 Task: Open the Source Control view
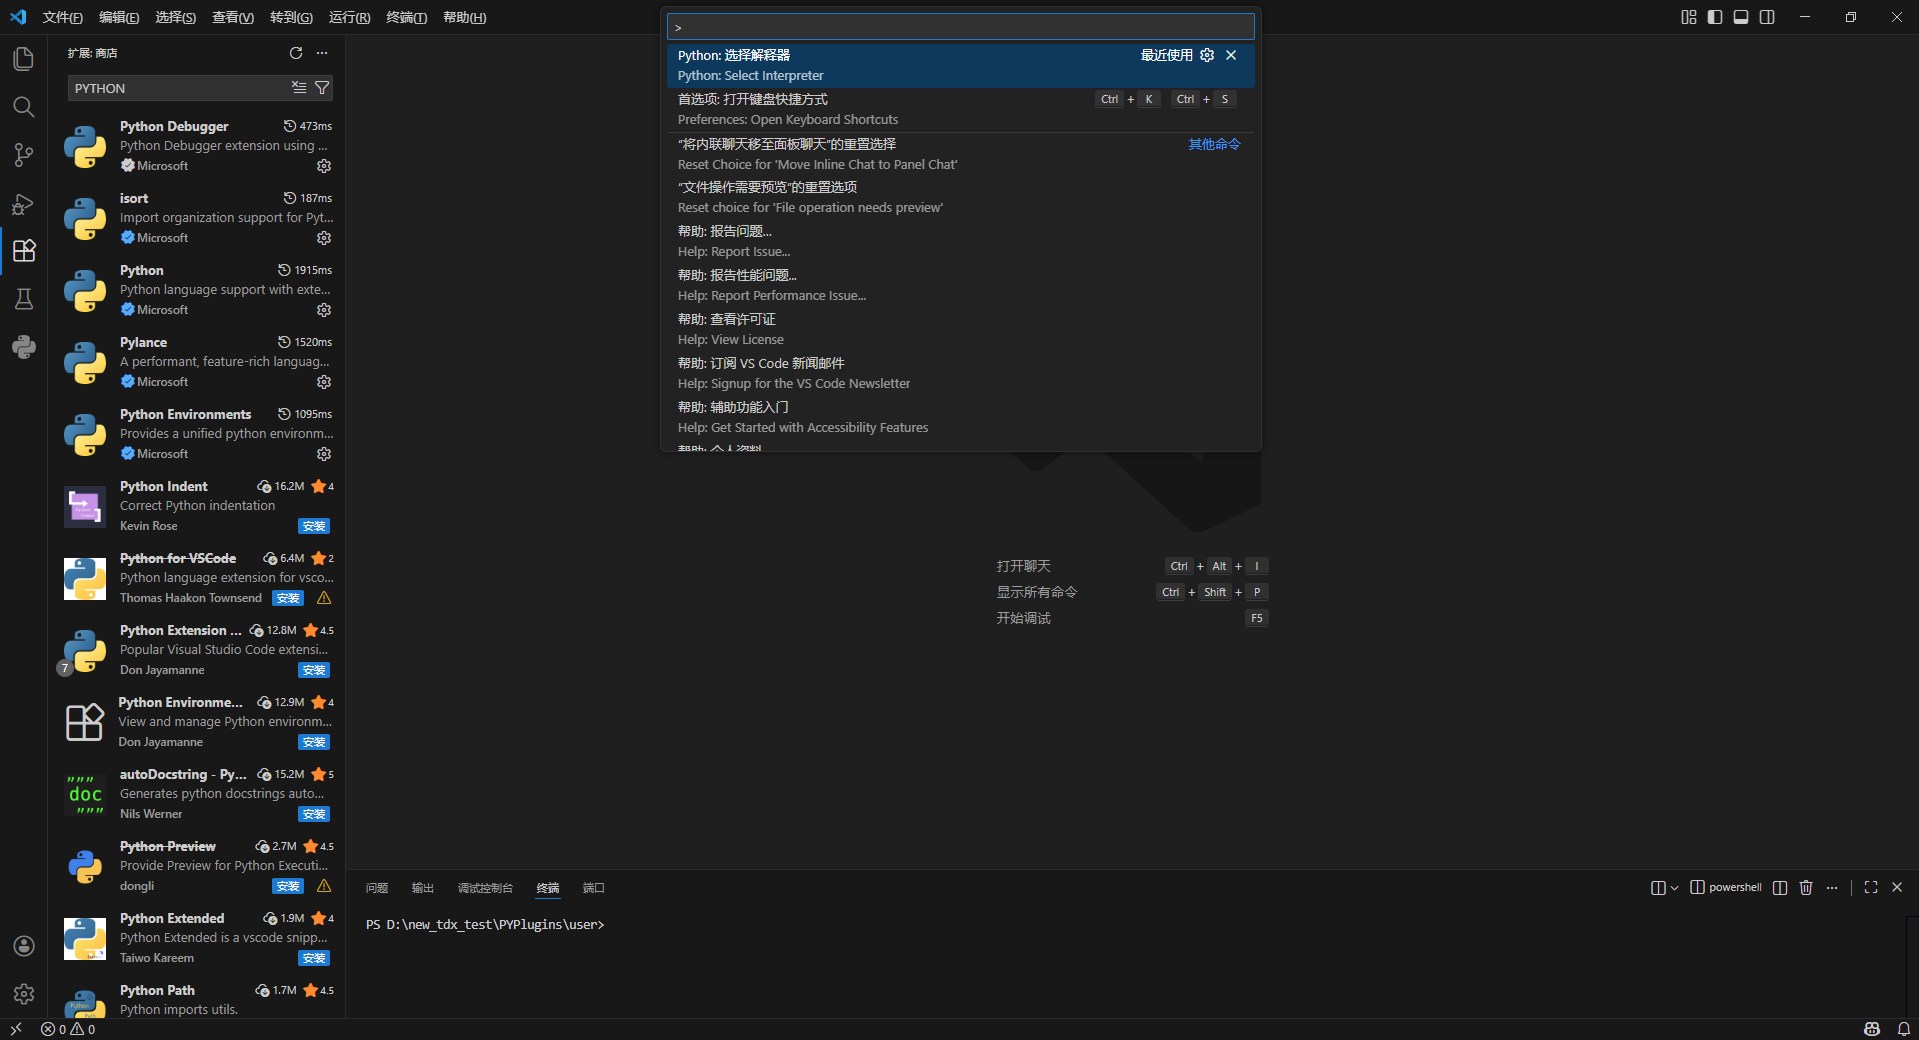pos(24,155)
